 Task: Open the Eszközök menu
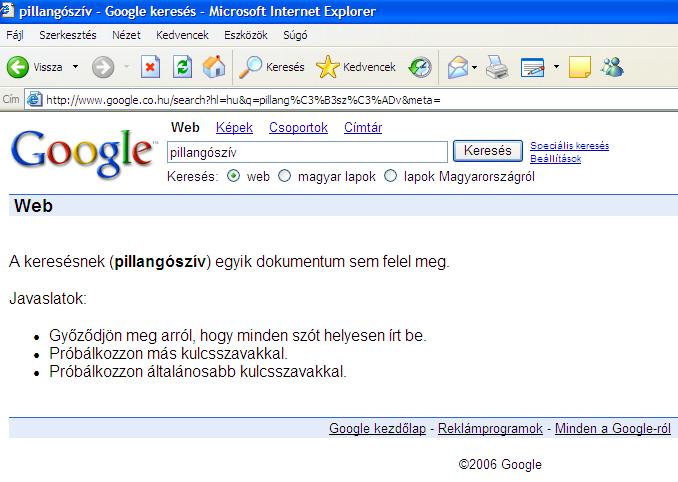[x=246, y=35]
